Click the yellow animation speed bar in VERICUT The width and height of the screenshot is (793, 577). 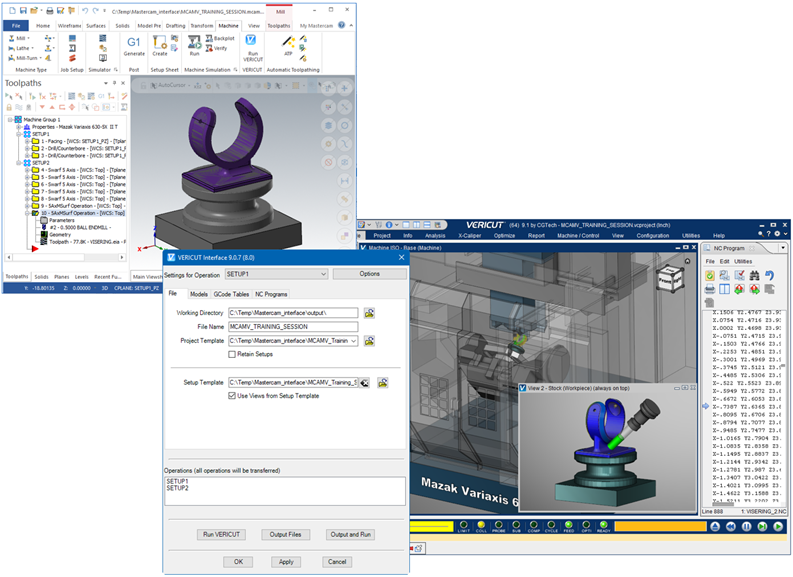click(431, 527)
